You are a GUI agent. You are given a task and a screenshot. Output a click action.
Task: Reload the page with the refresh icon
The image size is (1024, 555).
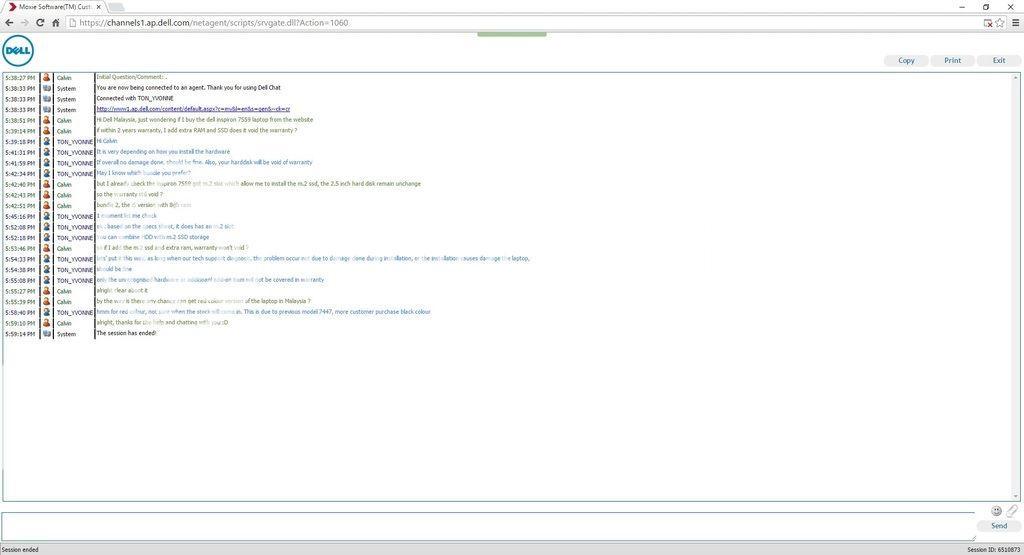pyautogui.click(x=41, y=22)
